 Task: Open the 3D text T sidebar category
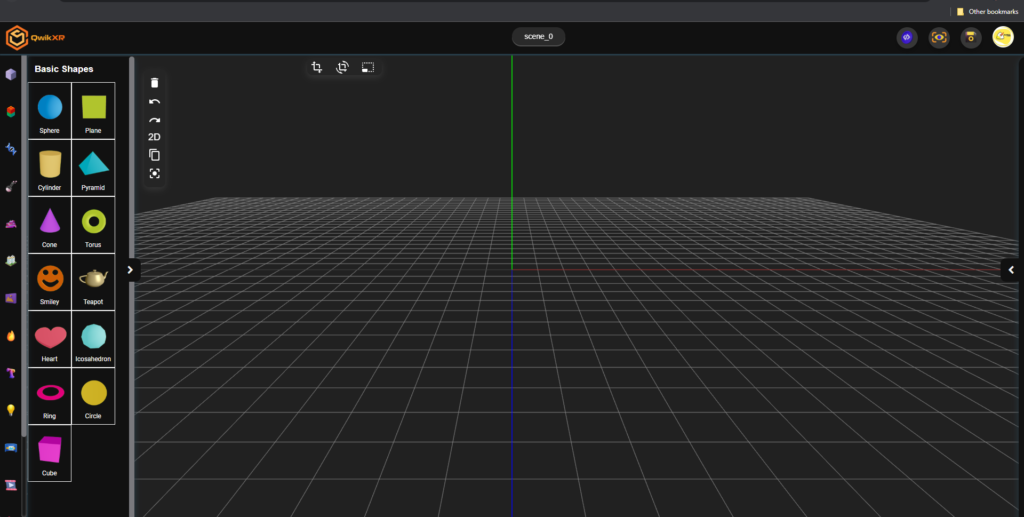click(10, 373)
